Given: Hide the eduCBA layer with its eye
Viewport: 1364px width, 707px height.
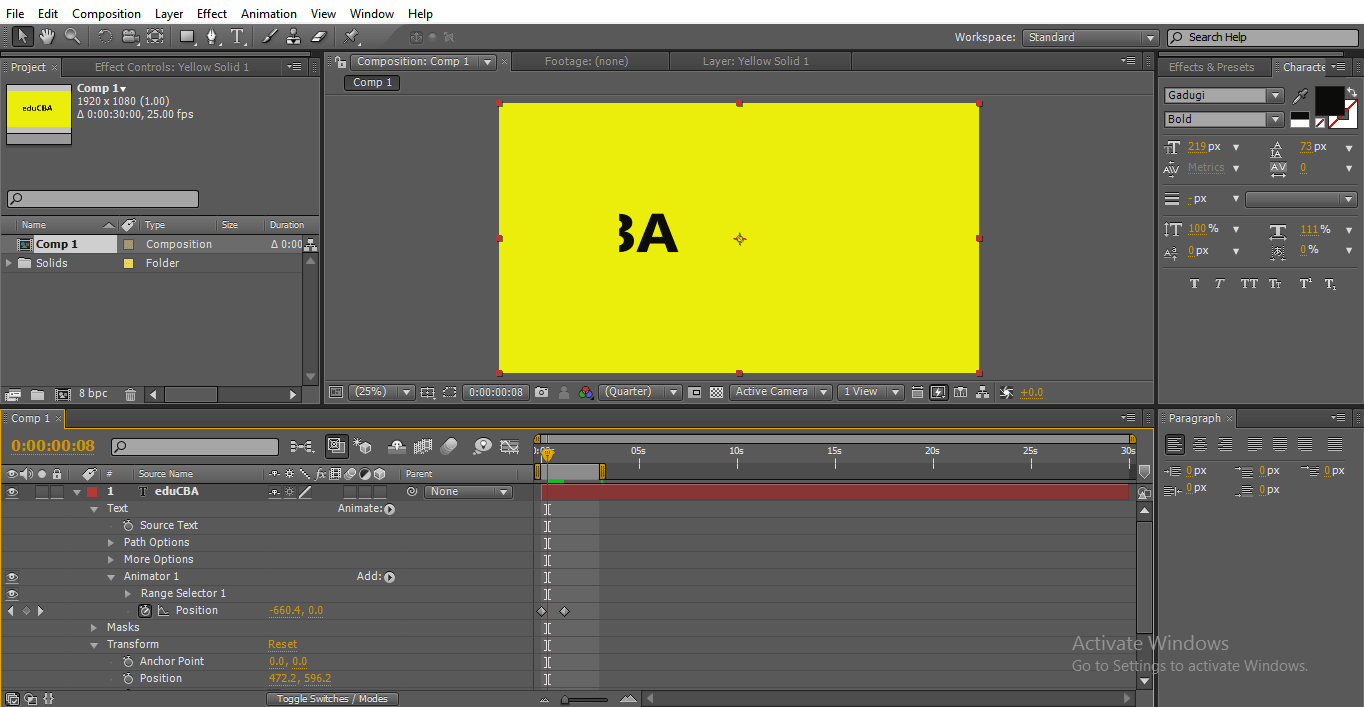Looking at the screenshot, I should pos(12,492).
